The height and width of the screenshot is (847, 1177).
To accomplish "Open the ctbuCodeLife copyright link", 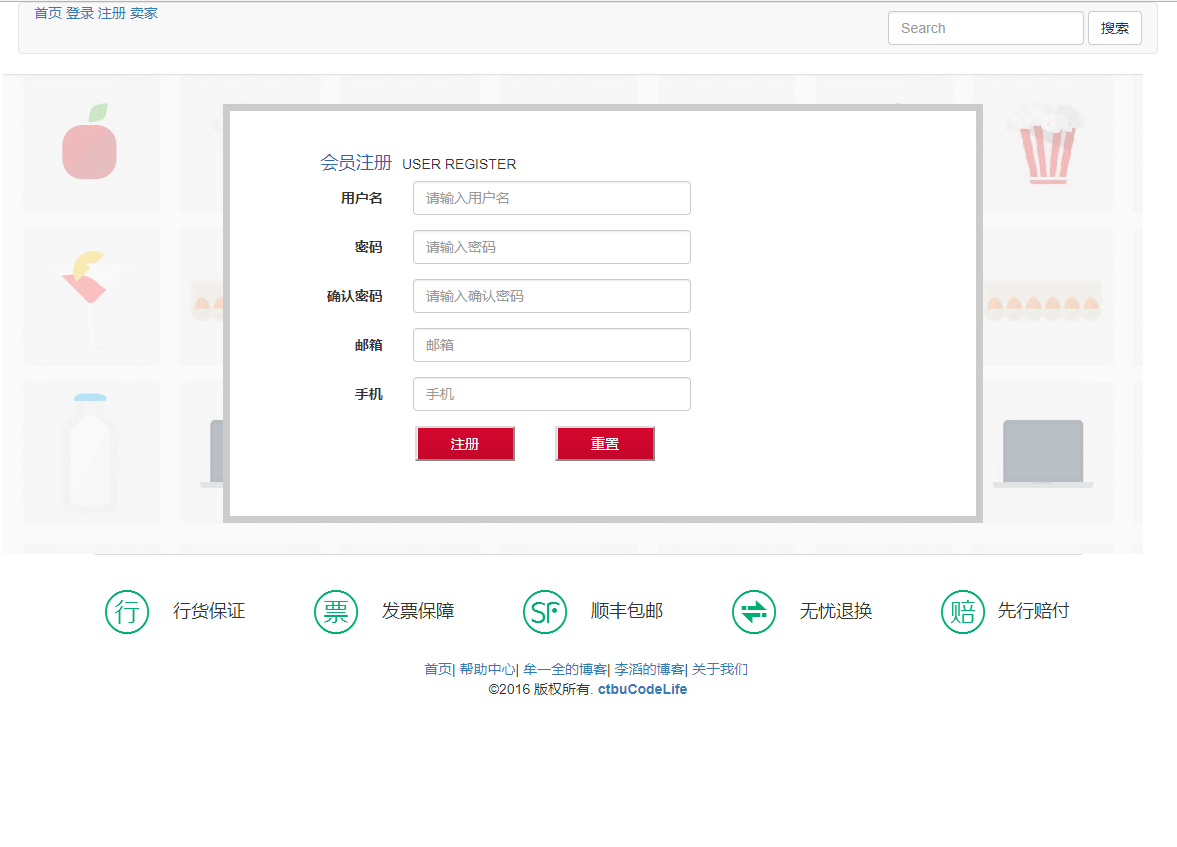I will pos(642,689).
